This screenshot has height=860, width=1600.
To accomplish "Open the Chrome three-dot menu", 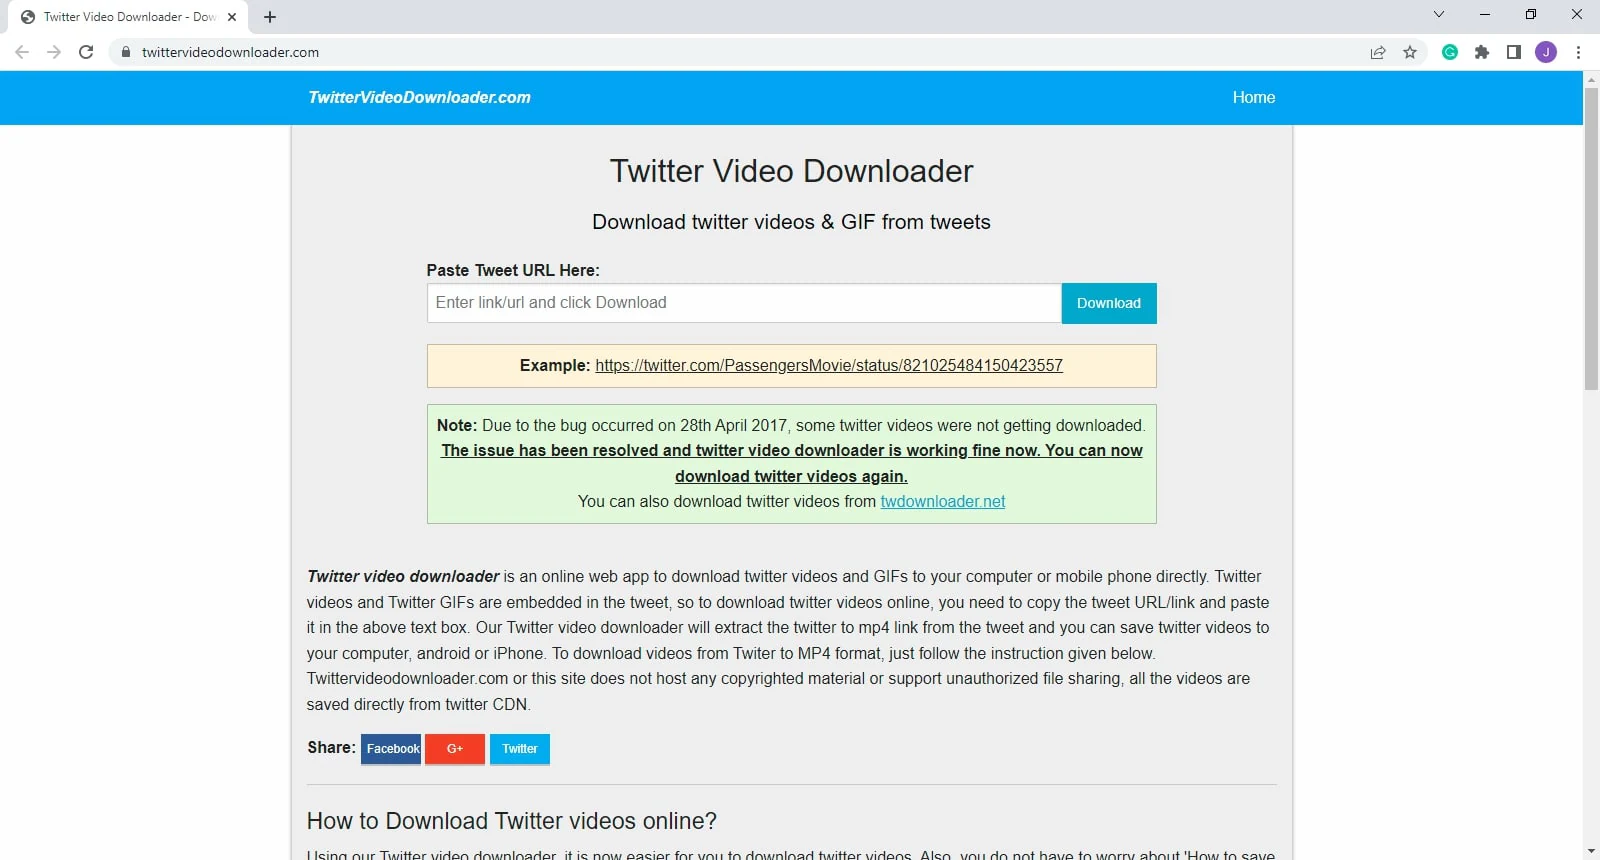I will tap(1578, 52).
